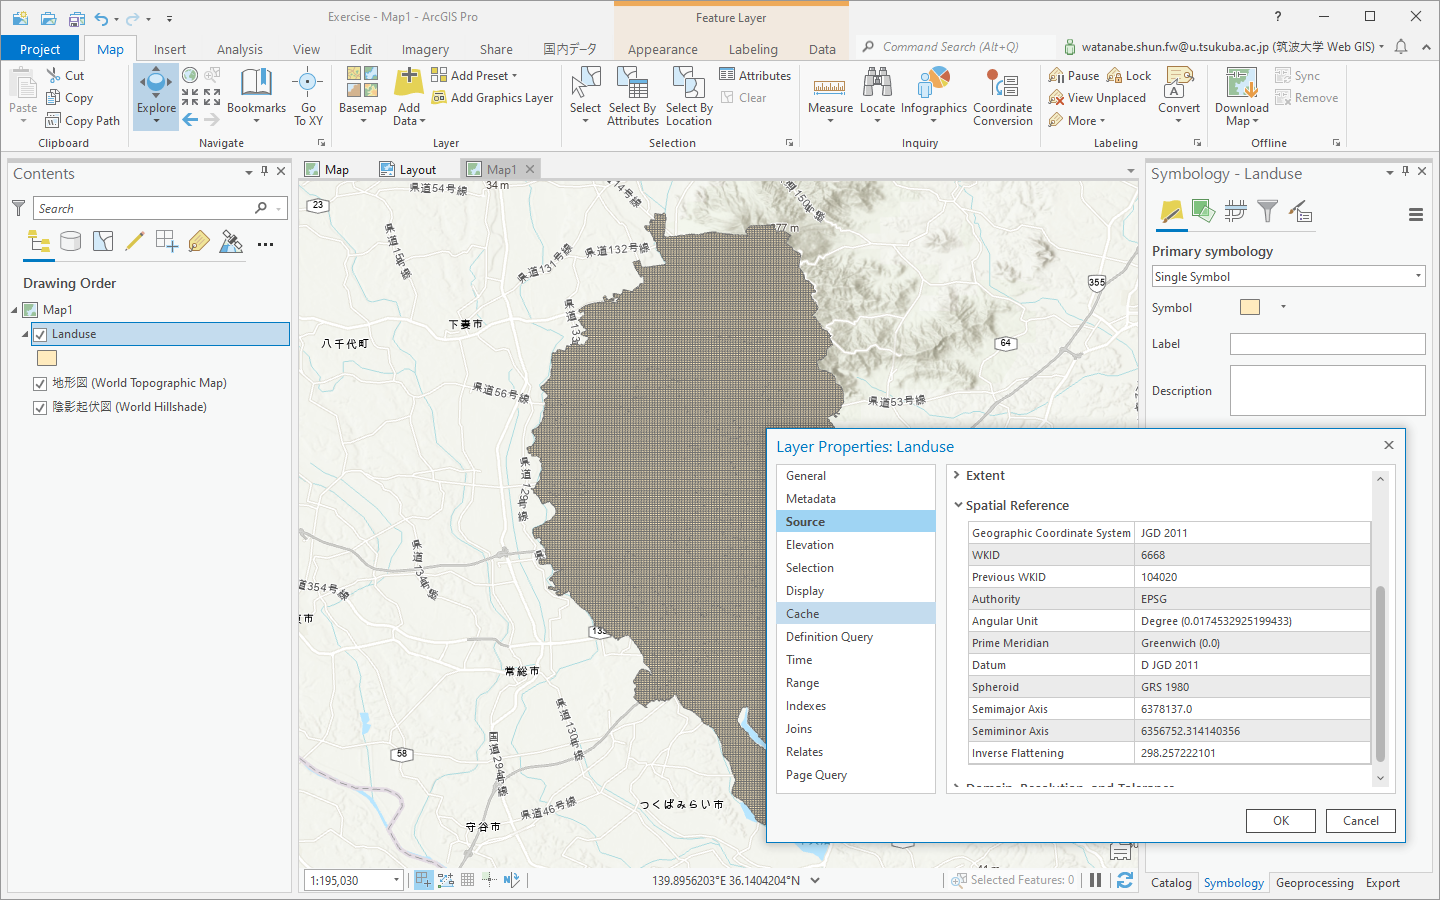Screen dimensions: 1440x900
Task: Open the Primary symbology dropdown
Action: tap(1288, 277)
